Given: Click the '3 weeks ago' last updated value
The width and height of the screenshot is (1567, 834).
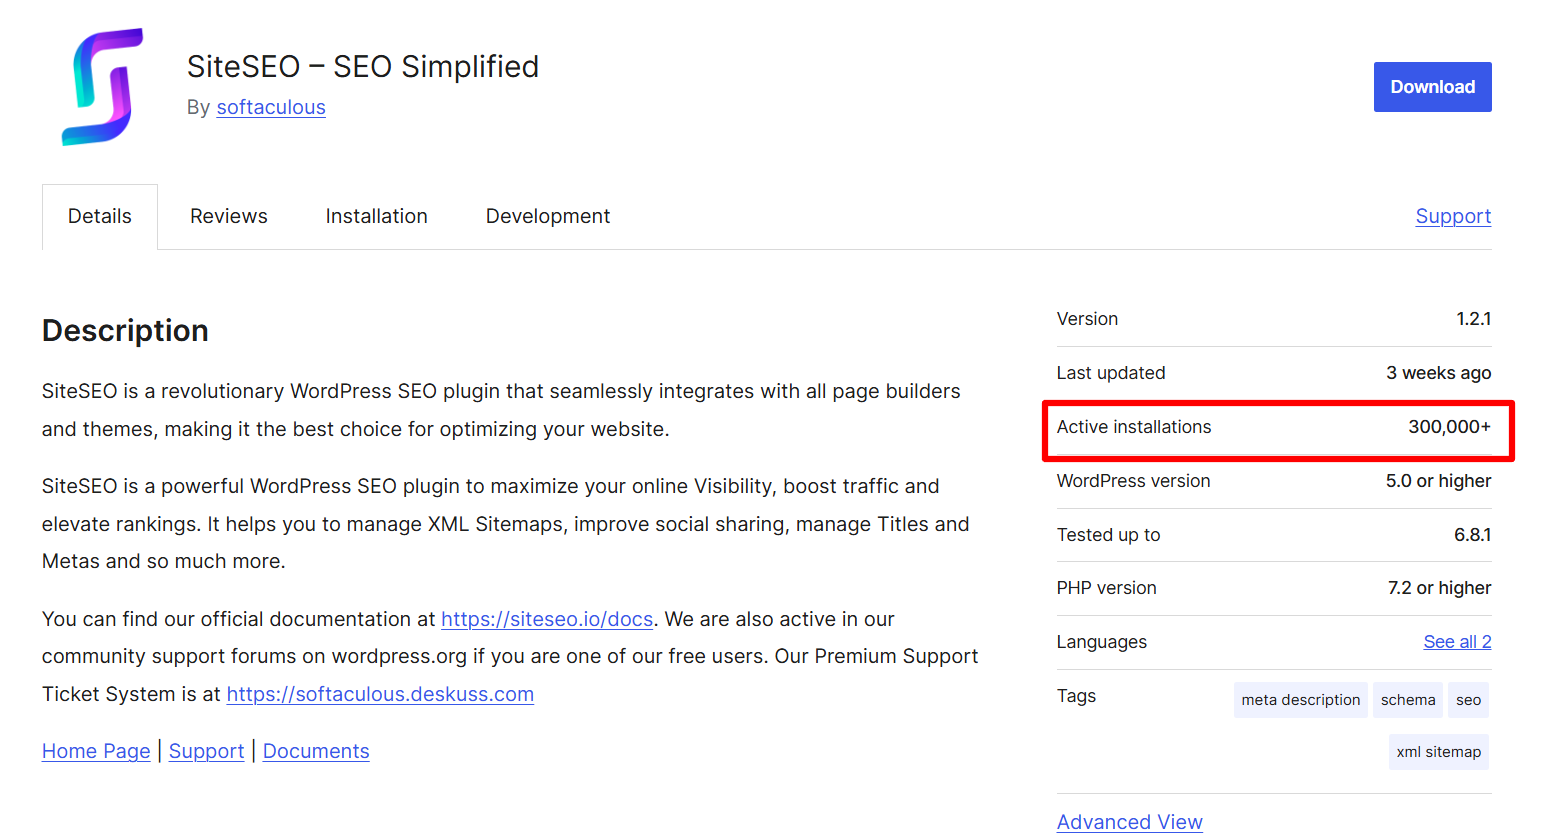Looking at the screenshot, I should [x=1439, y=373].
